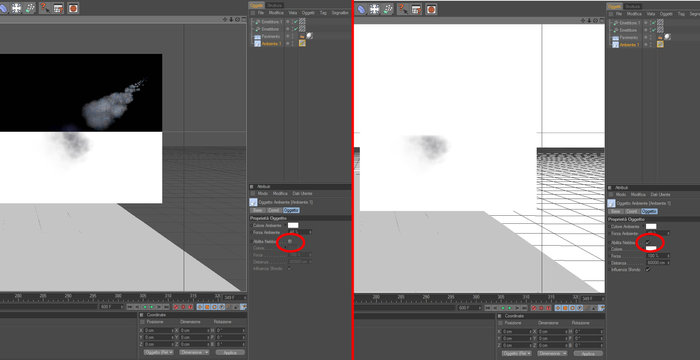Toggle Influenza Sfondo checkbox in right screenshot
Screen dimensions: 700x360
[x=648, y=270]
